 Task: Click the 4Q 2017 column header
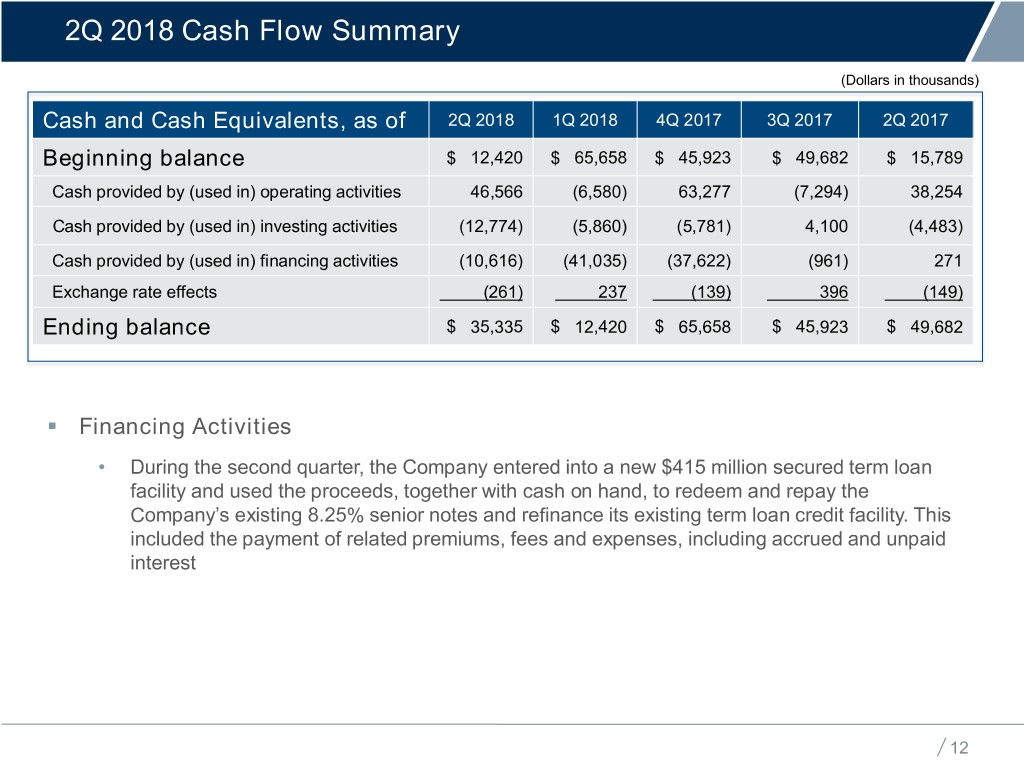coord(689,121)
